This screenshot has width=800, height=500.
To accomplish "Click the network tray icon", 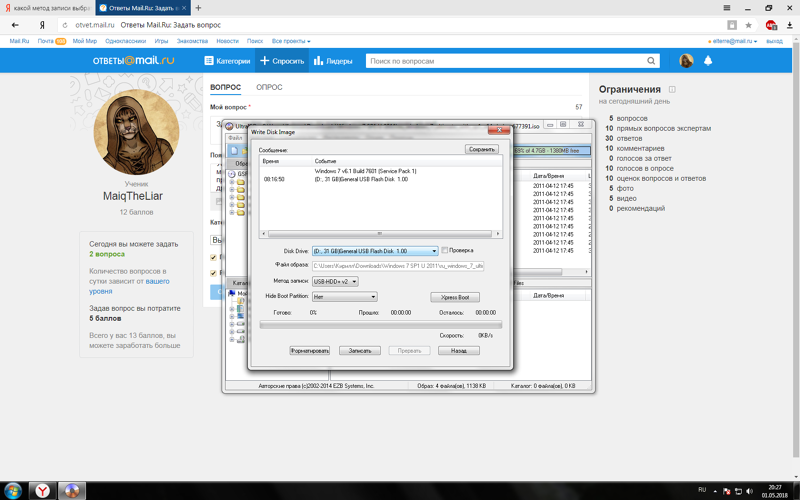I will click(738, 491).
